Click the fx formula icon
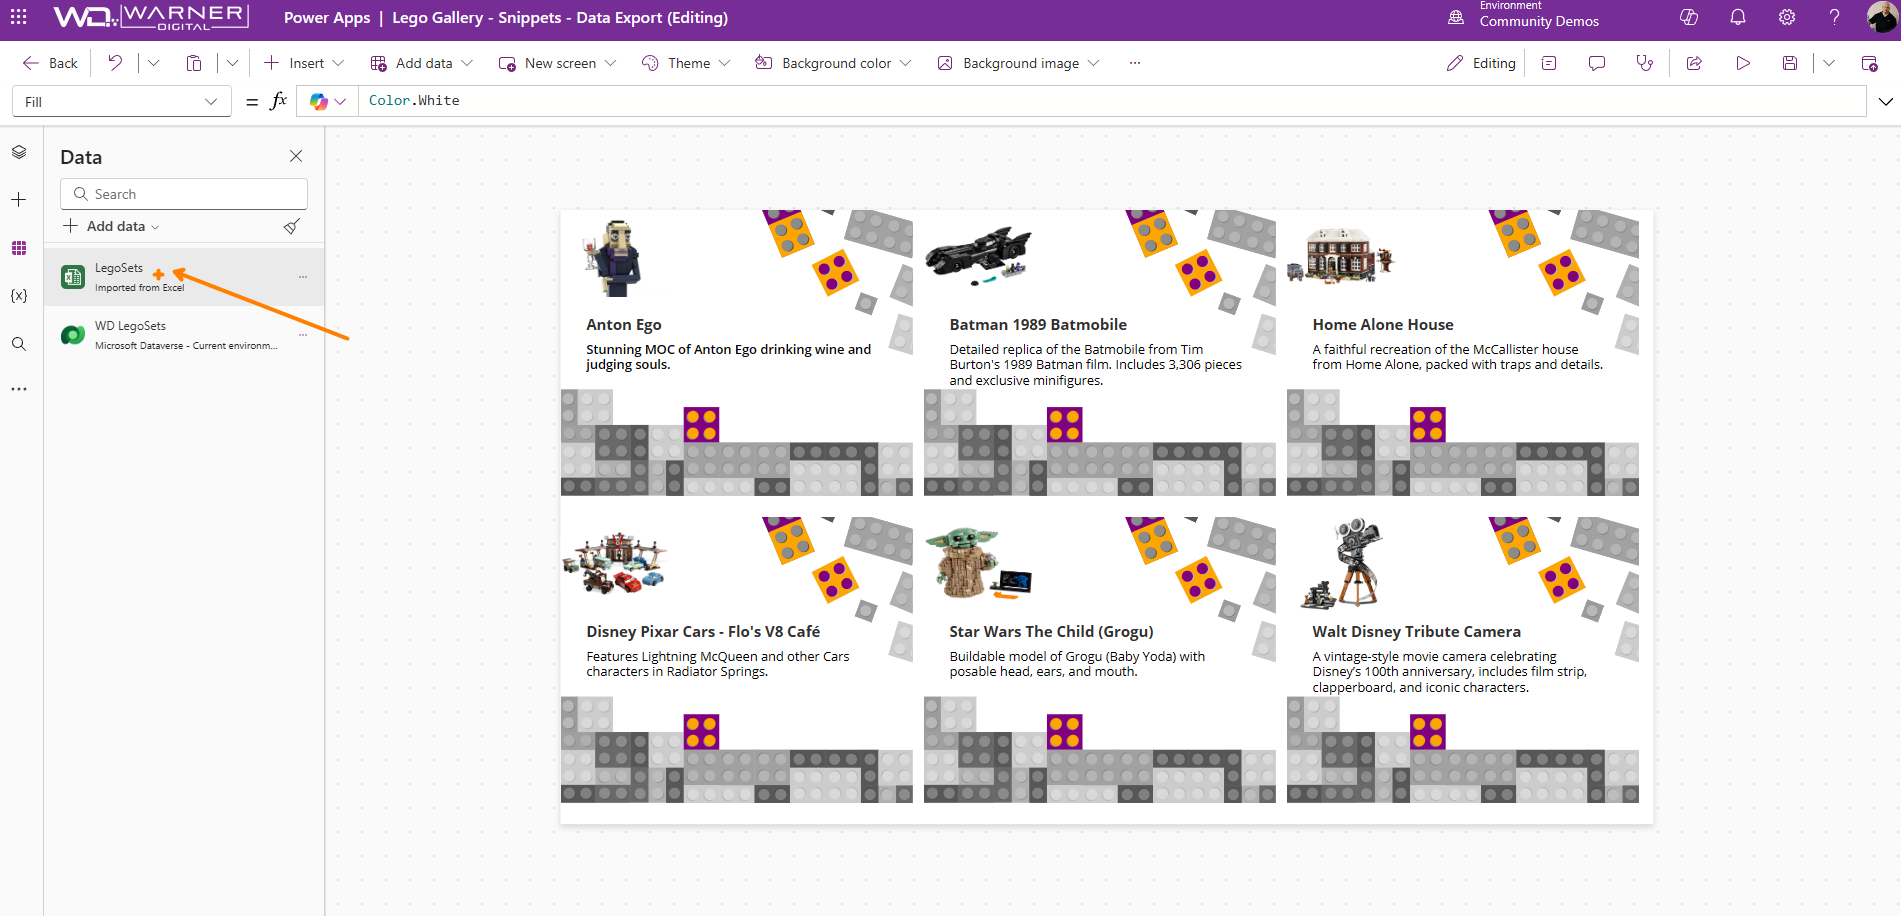 (x=279, y=101)
